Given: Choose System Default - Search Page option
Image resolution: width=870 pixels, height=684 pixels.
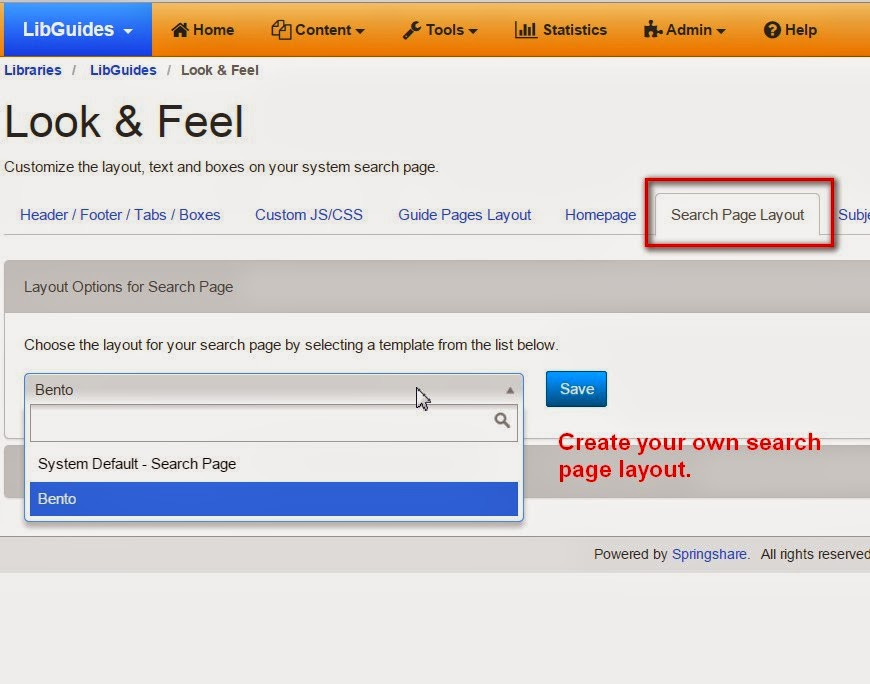Looking at the screenshot, I should (274, 464).
